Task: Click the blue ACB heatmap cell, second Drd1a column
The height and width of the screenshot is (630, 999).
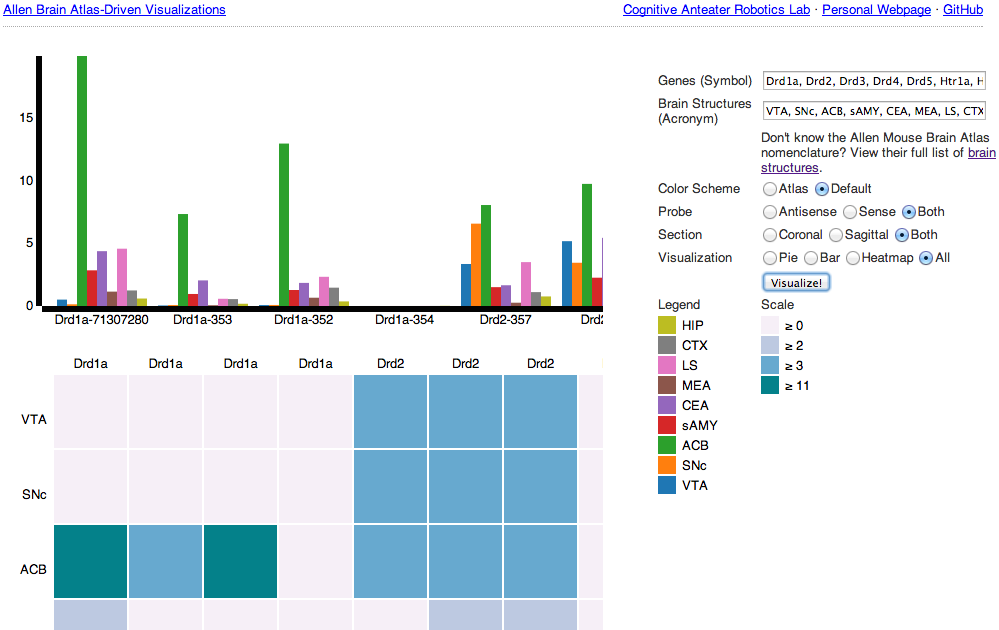Action: point(166,561)
